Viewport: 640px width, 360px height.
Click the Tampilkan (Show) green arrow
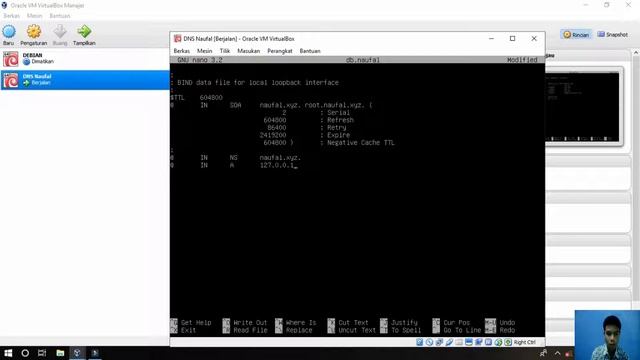pos(84,35)
